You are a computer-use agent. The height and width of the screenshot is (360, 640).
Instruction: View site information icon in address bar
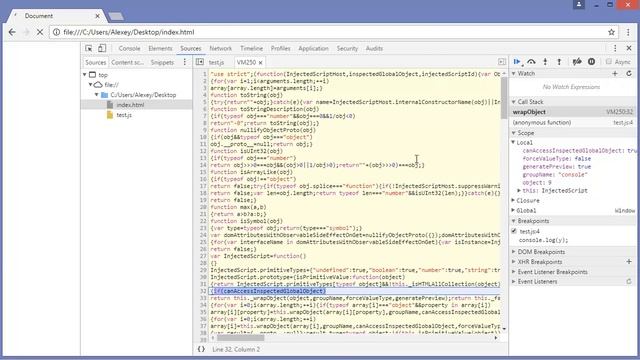click(56, 32)
